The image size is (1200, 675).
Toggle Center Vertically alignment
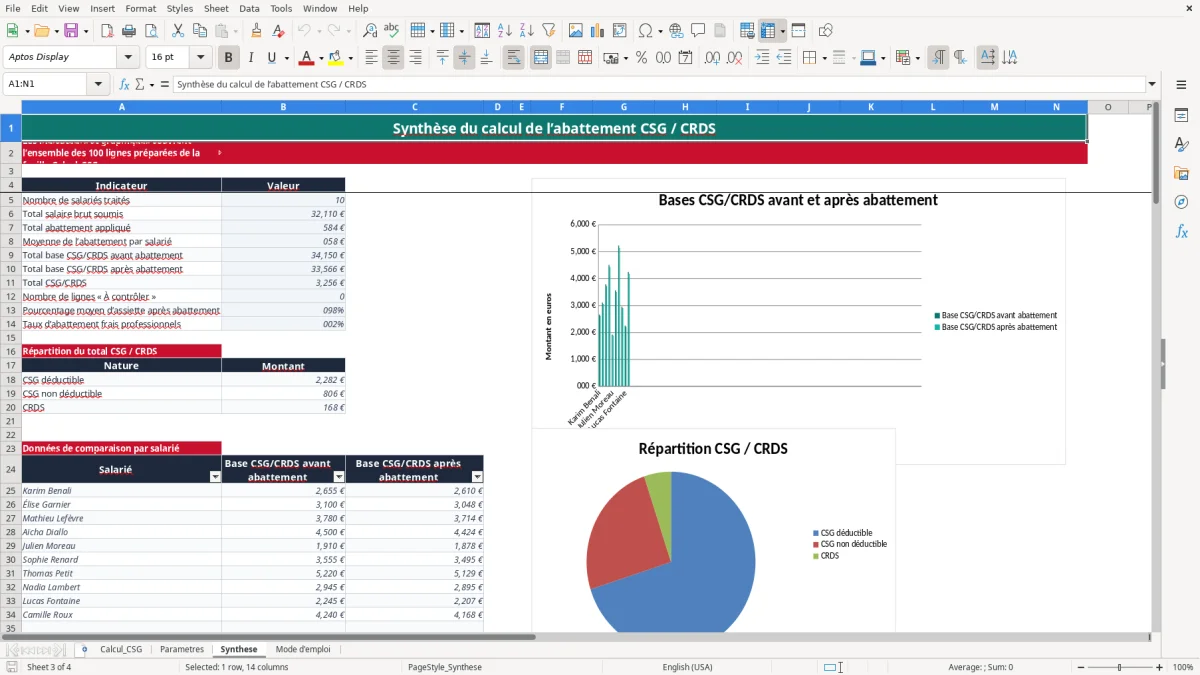pos(464,58)
